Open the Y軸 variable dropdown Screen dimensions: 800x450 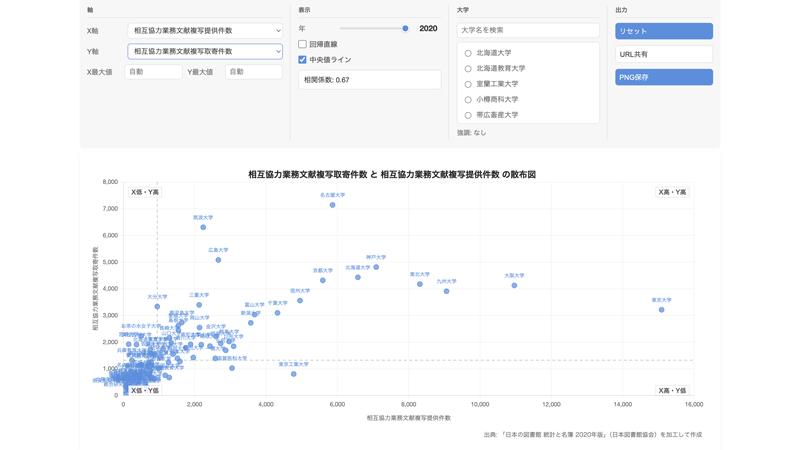point(205,51)
